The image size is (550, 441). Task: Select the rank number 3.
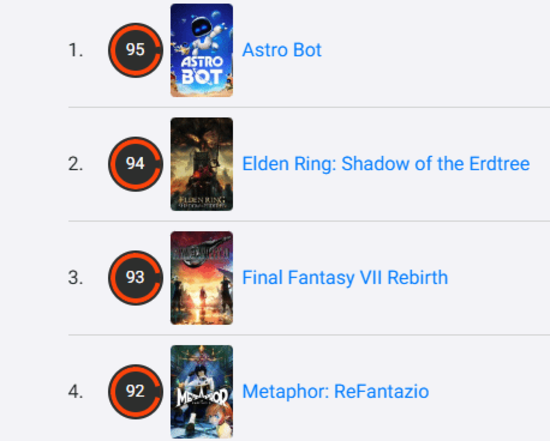click(75, 278)
